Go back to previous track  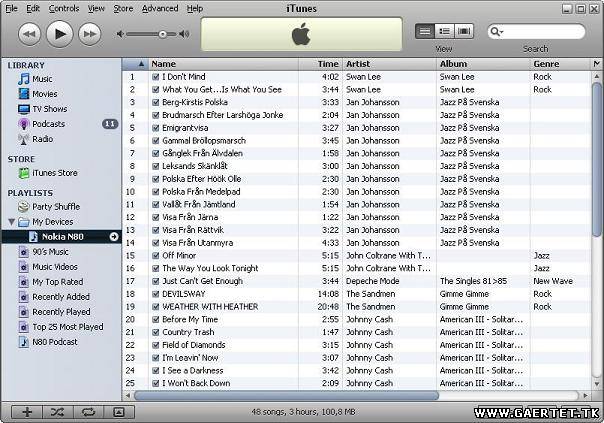pyautogui.click(x=29, y=34)
